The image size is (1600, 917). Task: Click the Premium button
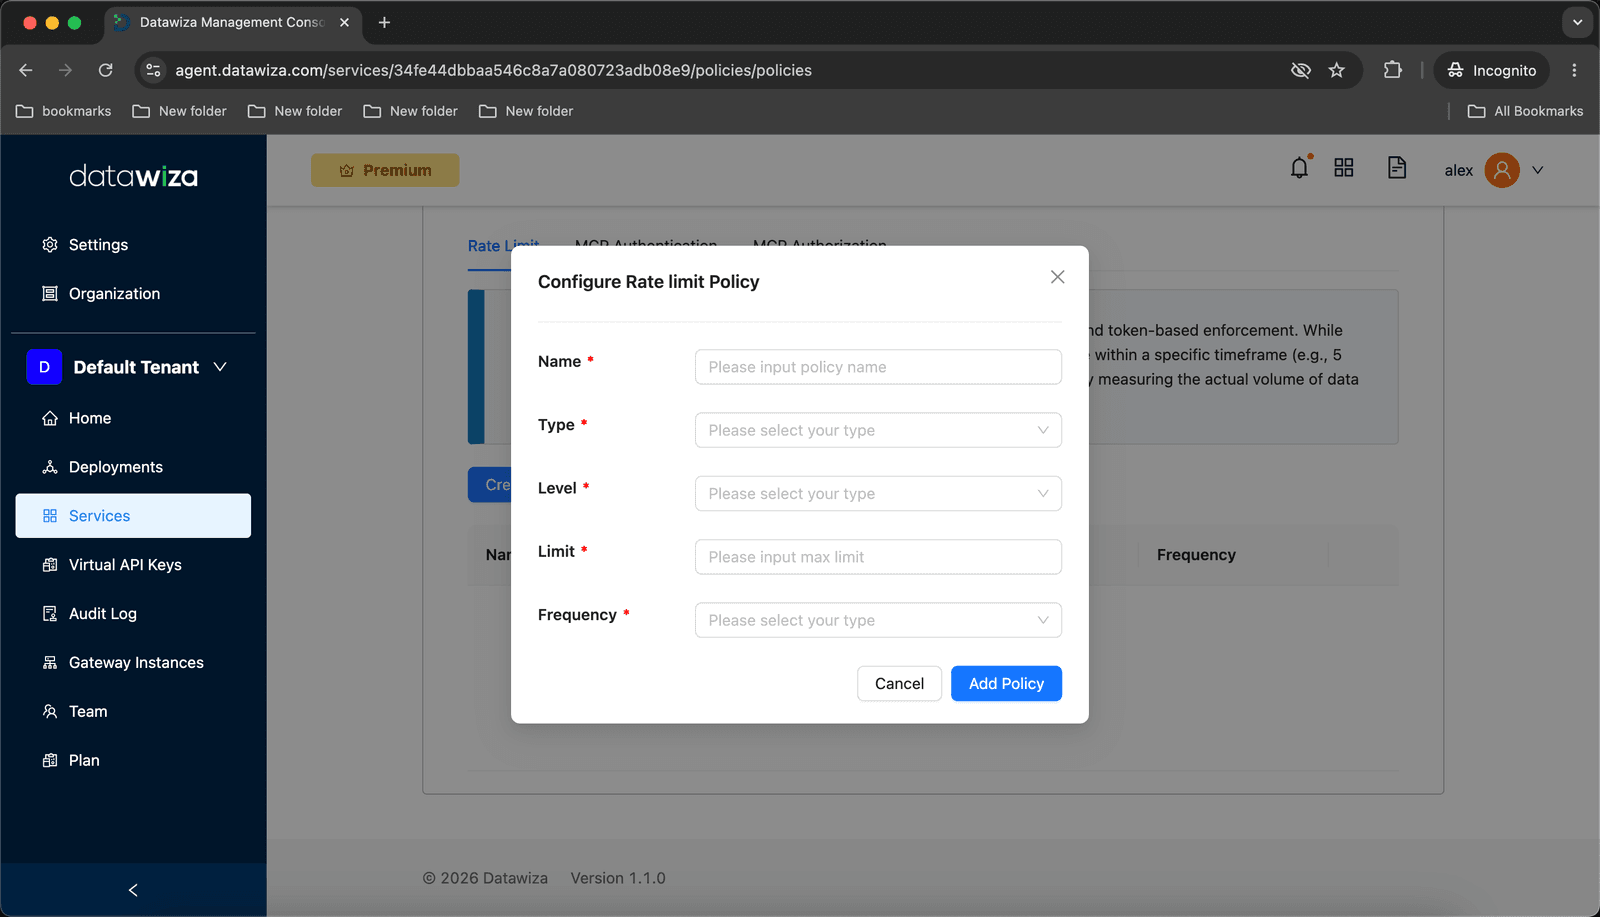tap(385, 170)
